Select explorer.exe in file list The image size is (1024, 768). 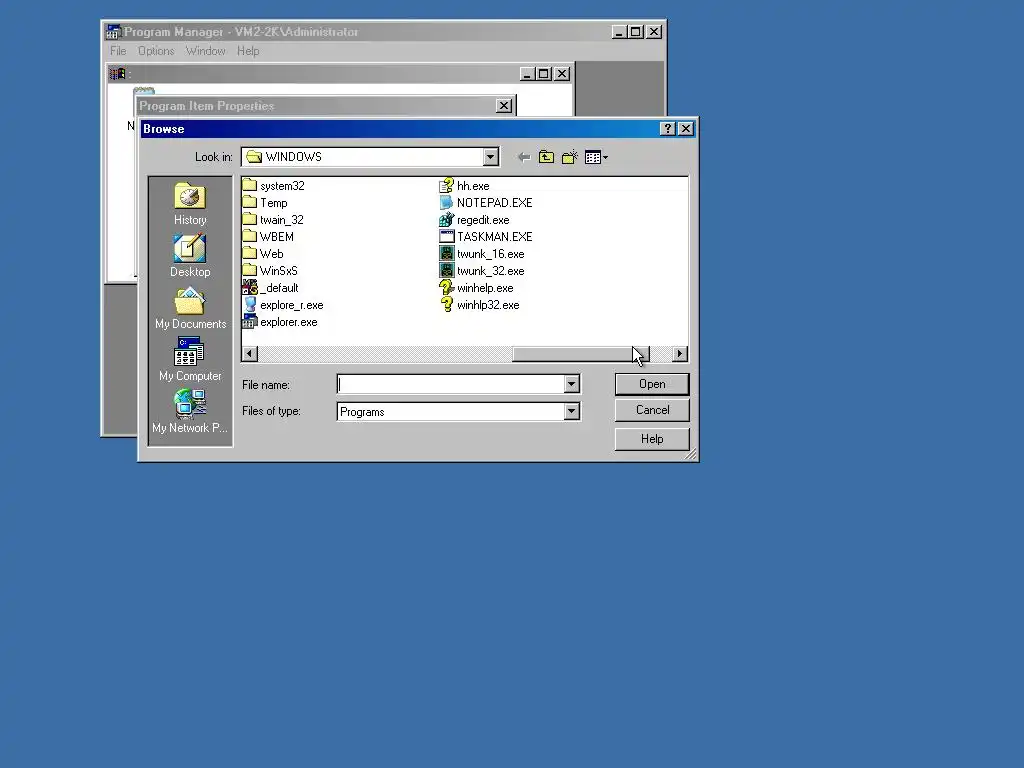pyautogui.click(x=280, y=322)
